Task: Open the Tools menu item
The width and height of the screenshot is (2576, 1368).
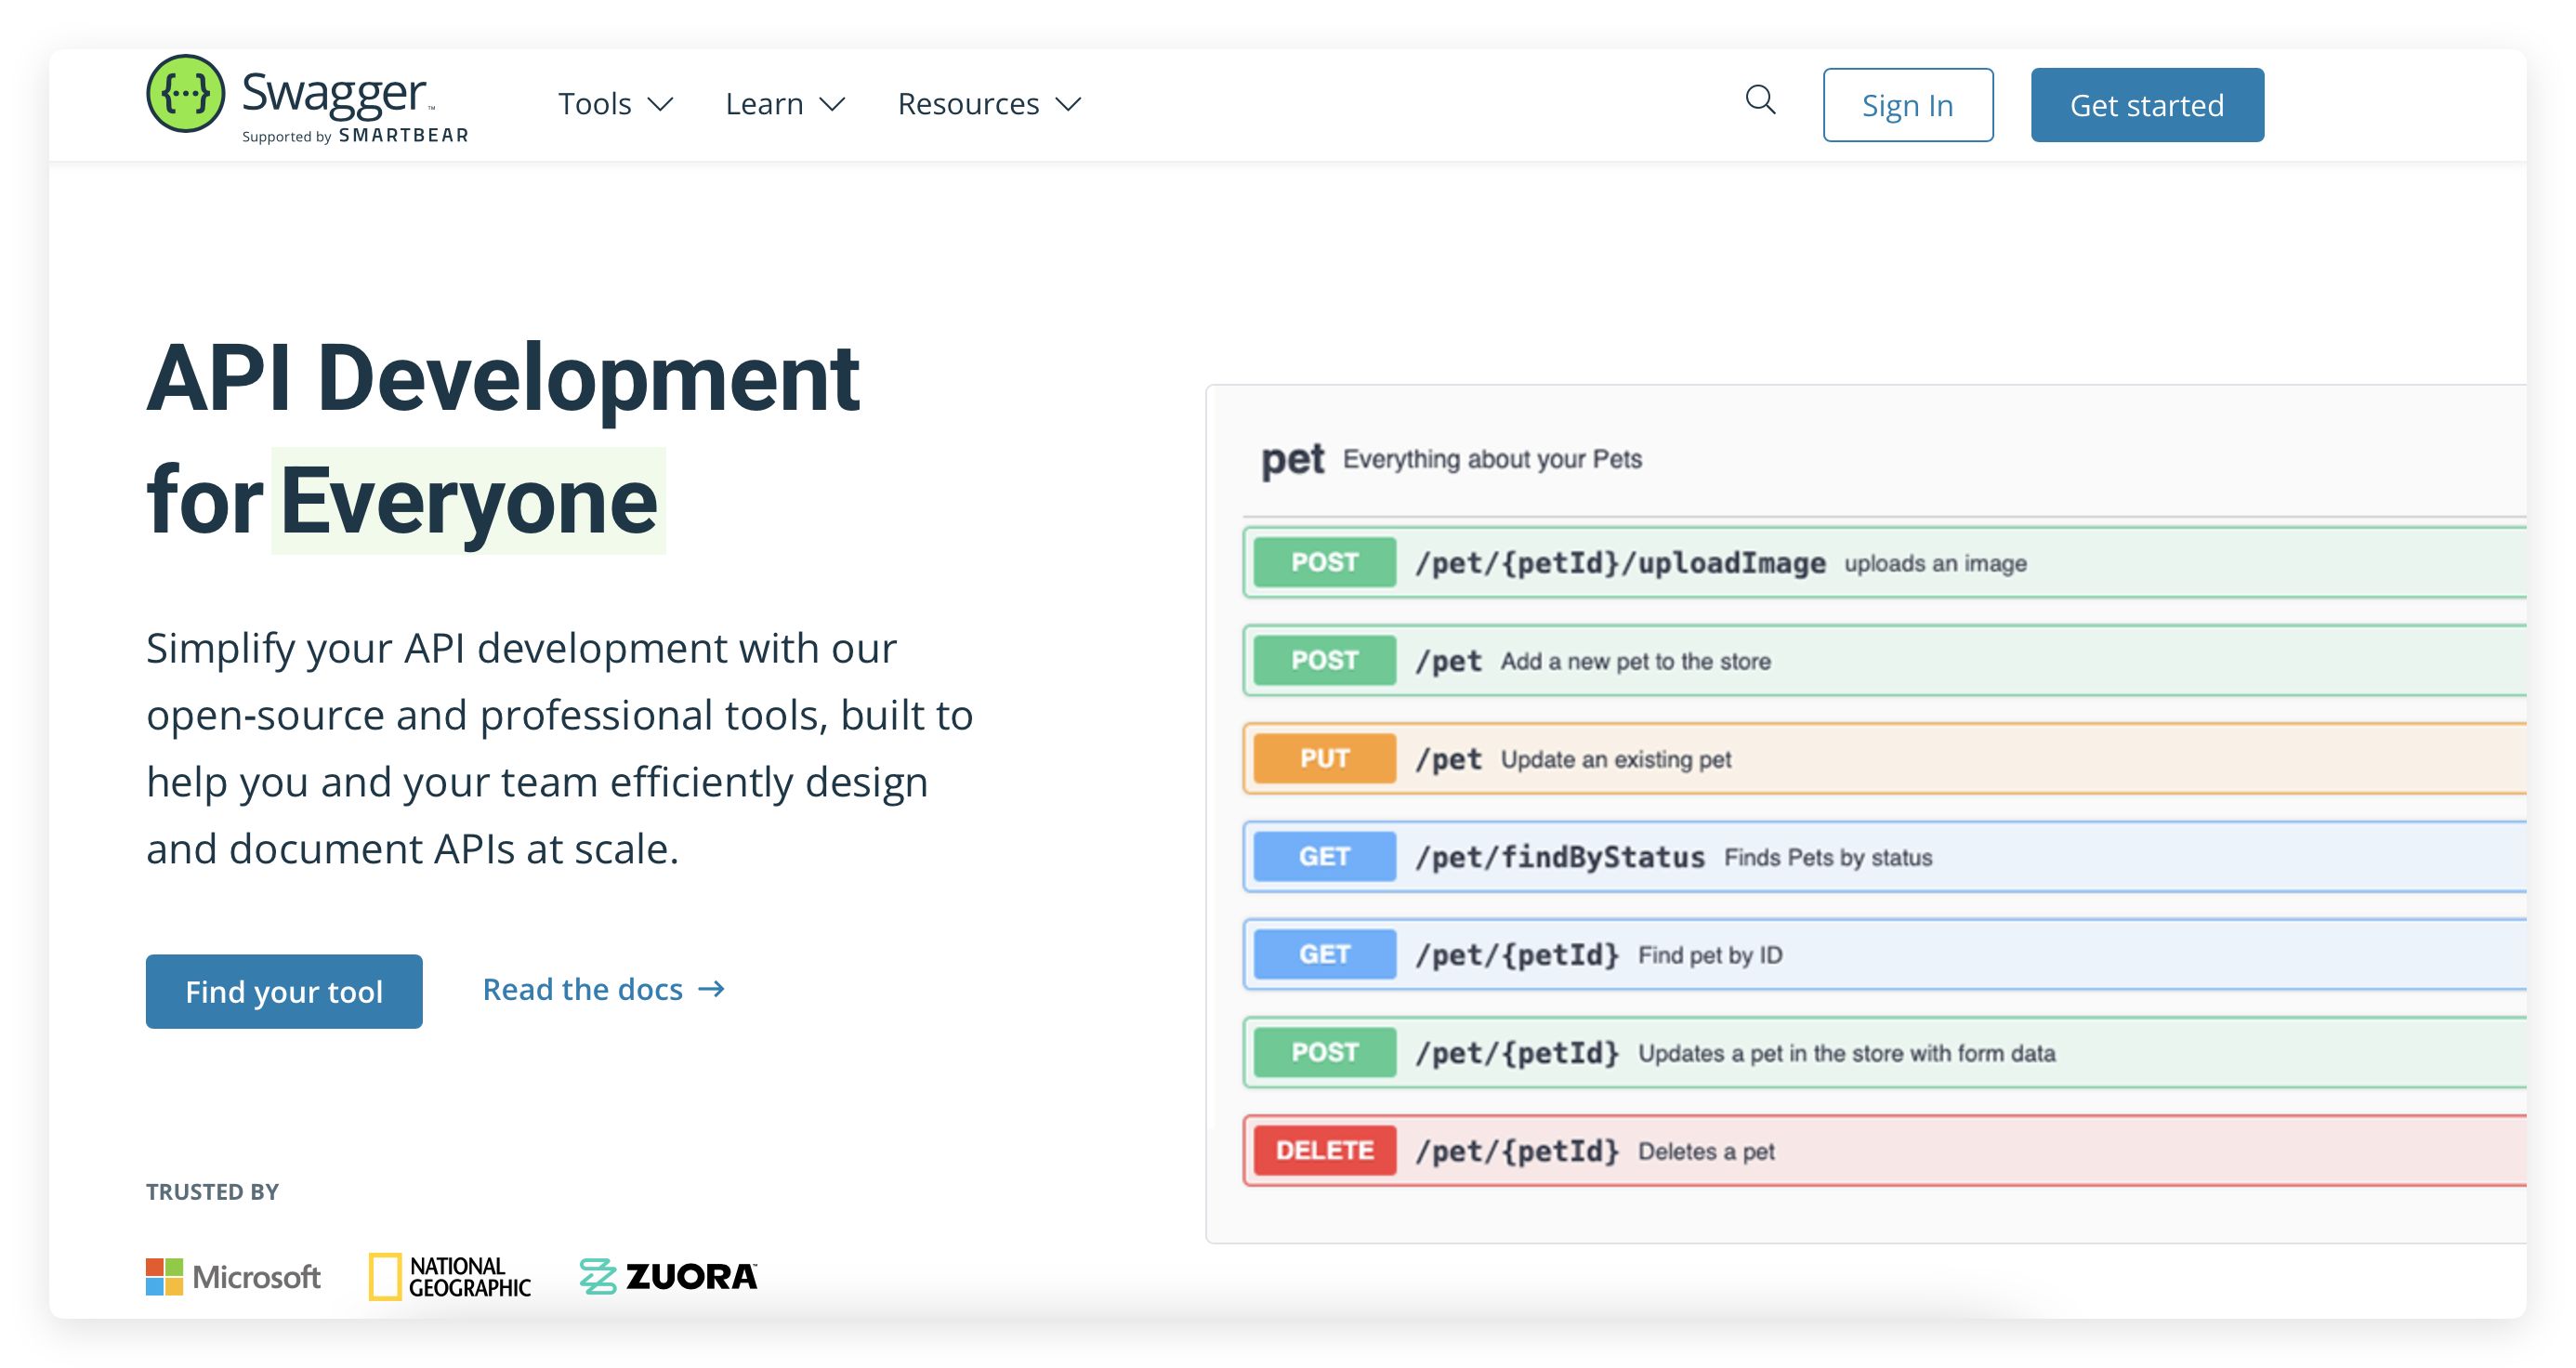Action: click(594, 104)
